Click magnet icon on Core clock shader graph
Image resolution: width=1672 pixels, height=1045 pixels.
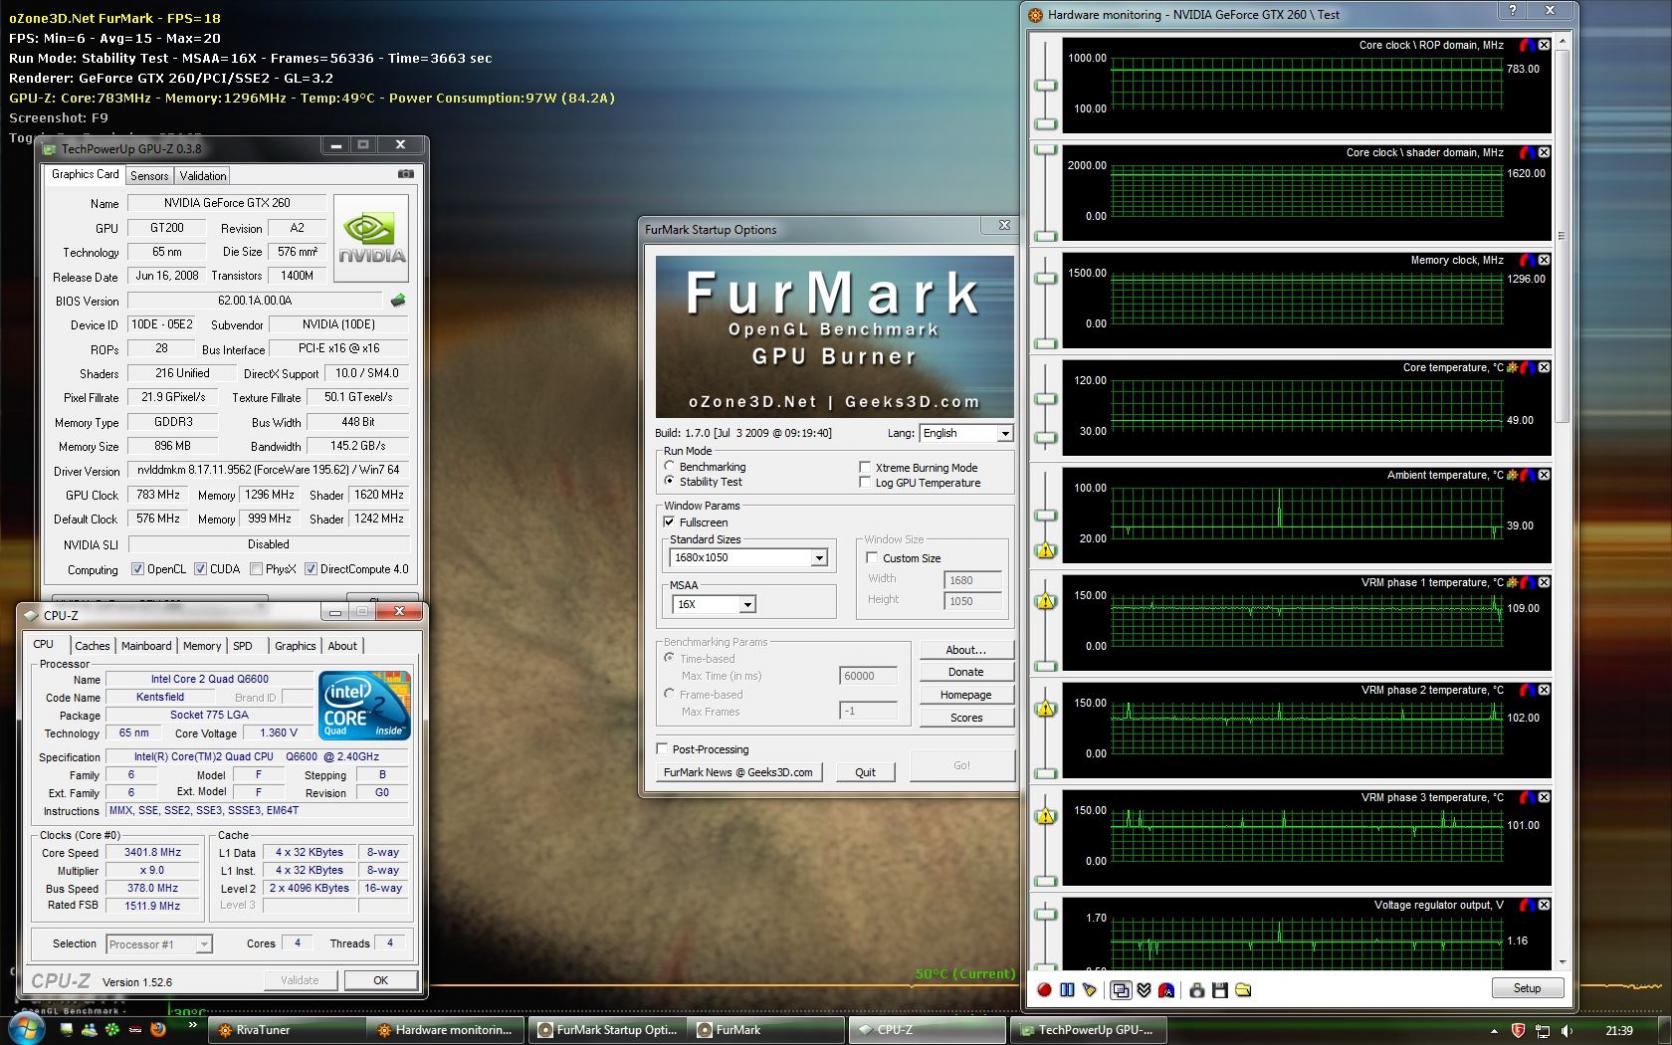point(1527,153)
